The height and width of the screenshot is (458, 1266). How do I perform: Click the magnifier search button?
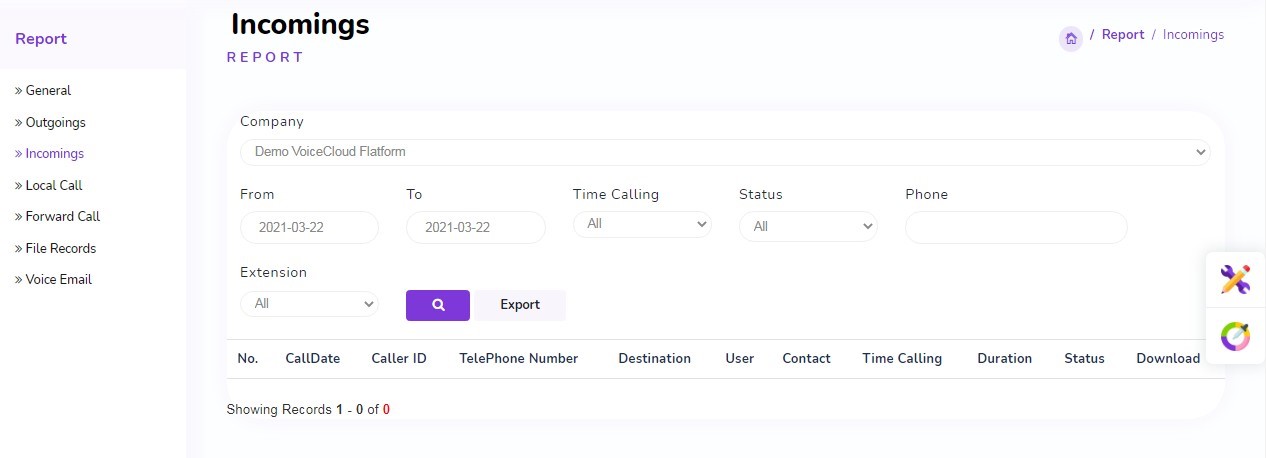(x=437, y=305)
